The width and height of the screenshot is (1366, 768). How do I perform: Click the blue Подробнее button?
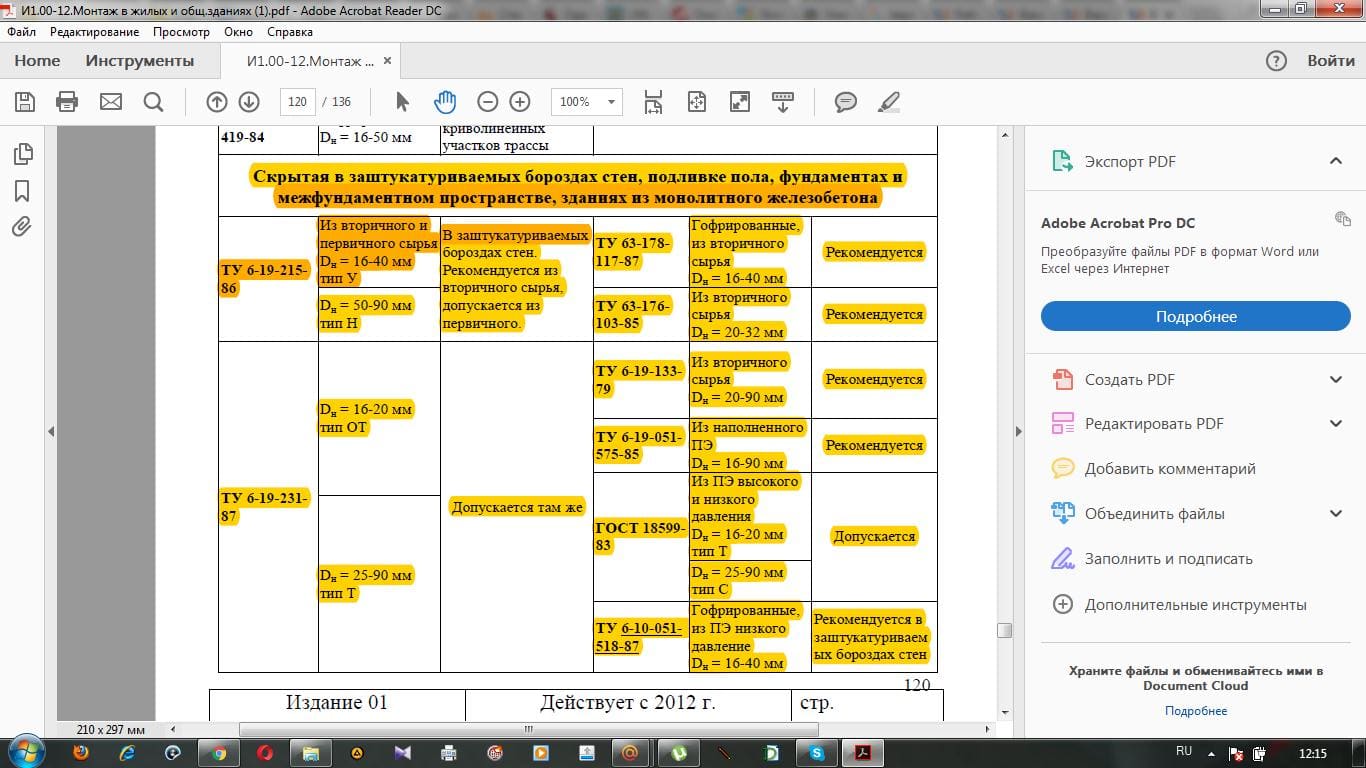(x=1196, y=317)
